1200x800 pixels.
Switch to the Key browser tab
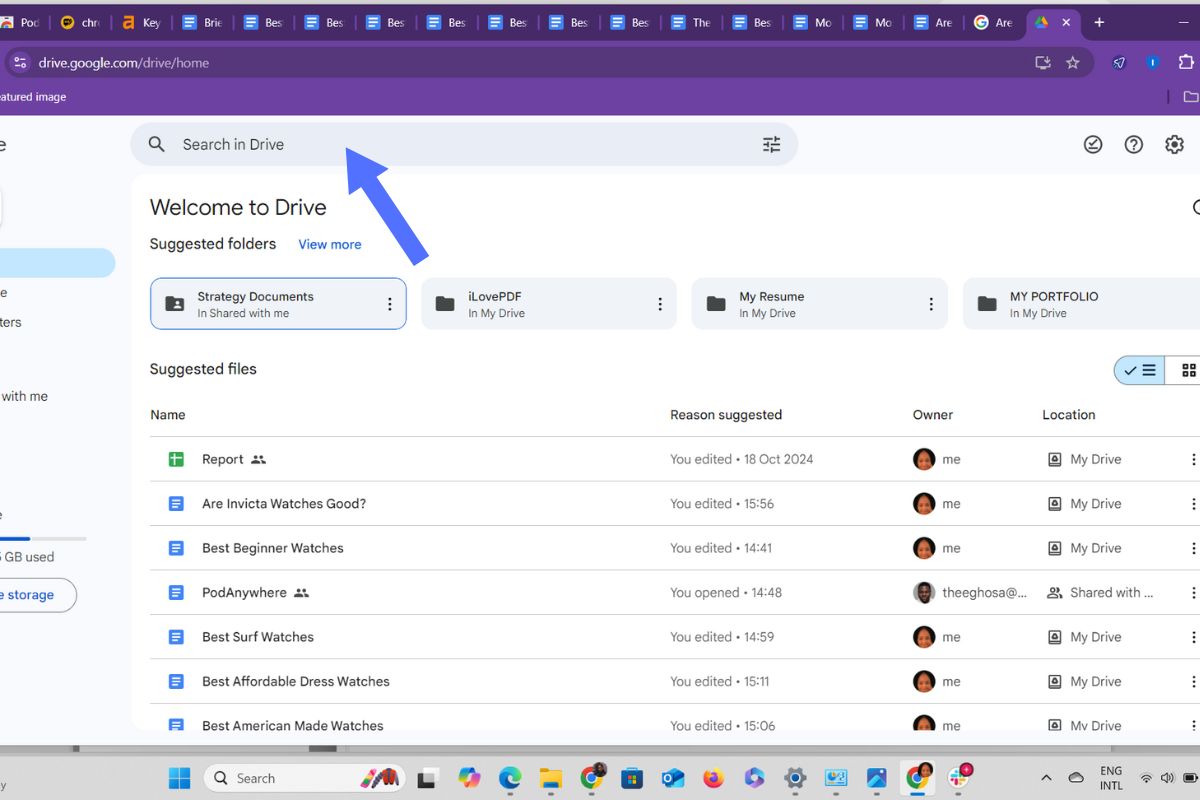(x=141, y=22)
